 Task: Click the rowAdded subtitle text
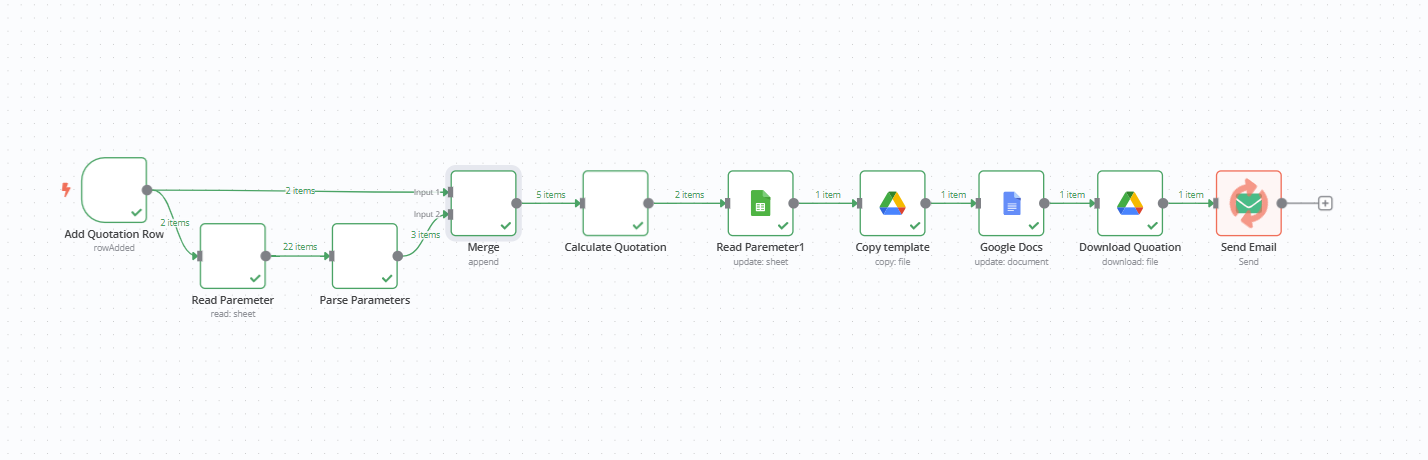[114, 249]
